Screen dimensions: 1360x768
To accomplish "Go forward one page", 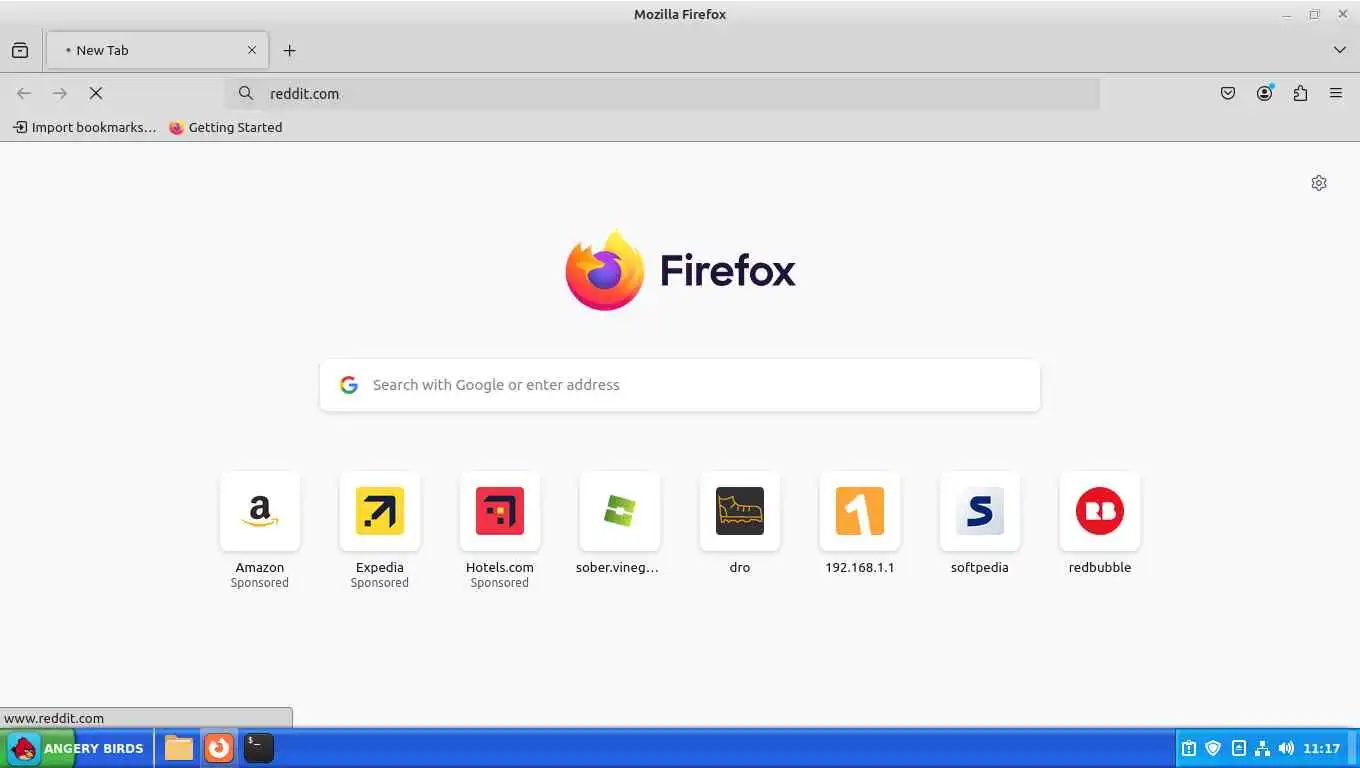I will pos(60,93).
